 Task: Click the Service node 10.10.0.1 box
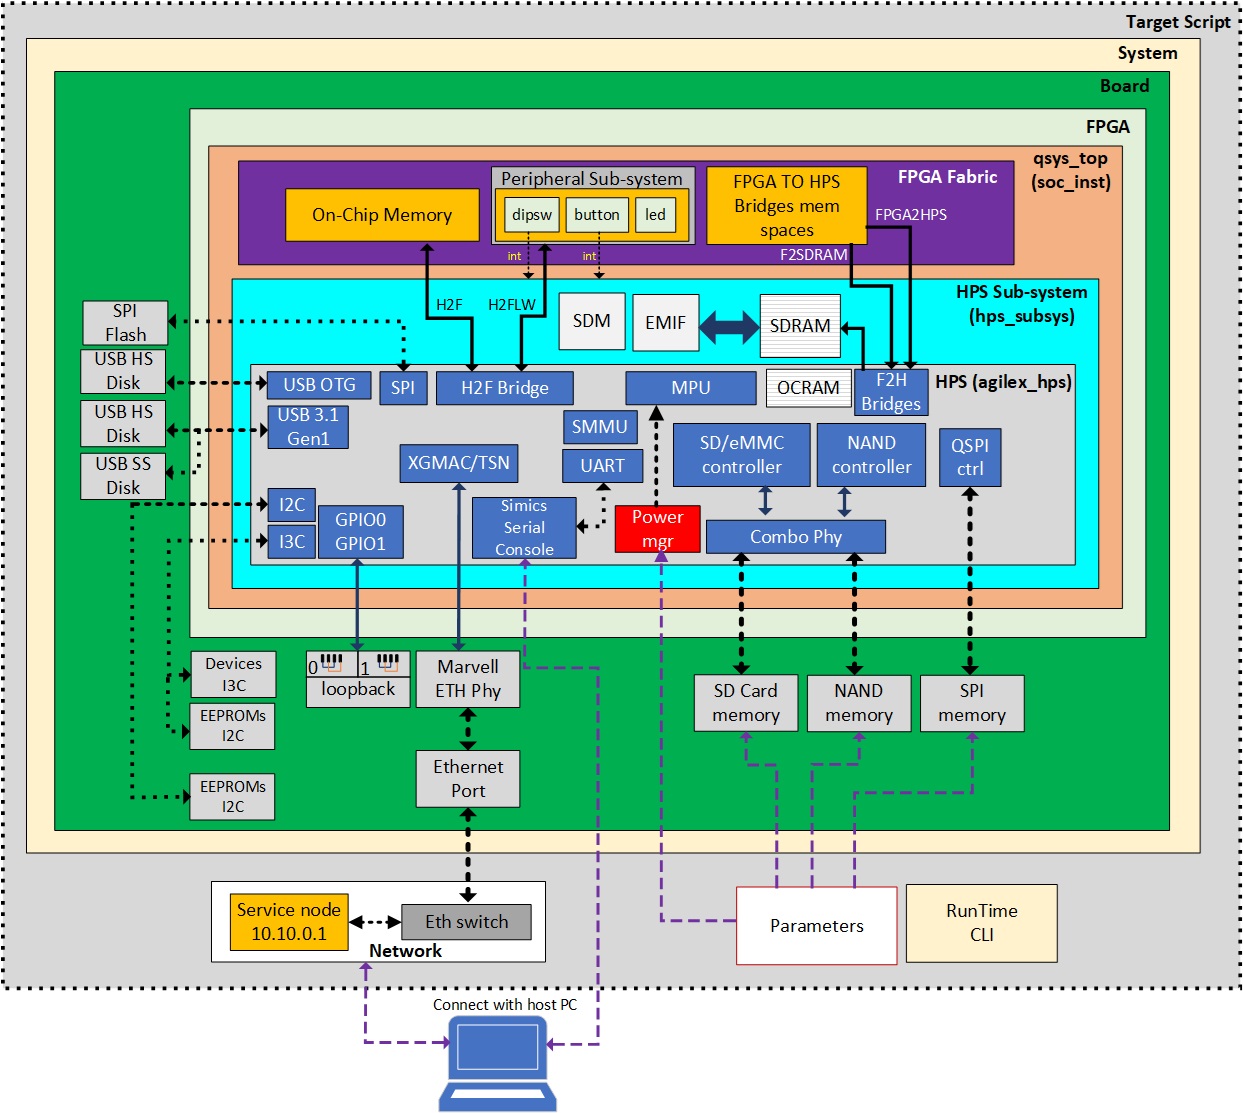coord(289,921)
